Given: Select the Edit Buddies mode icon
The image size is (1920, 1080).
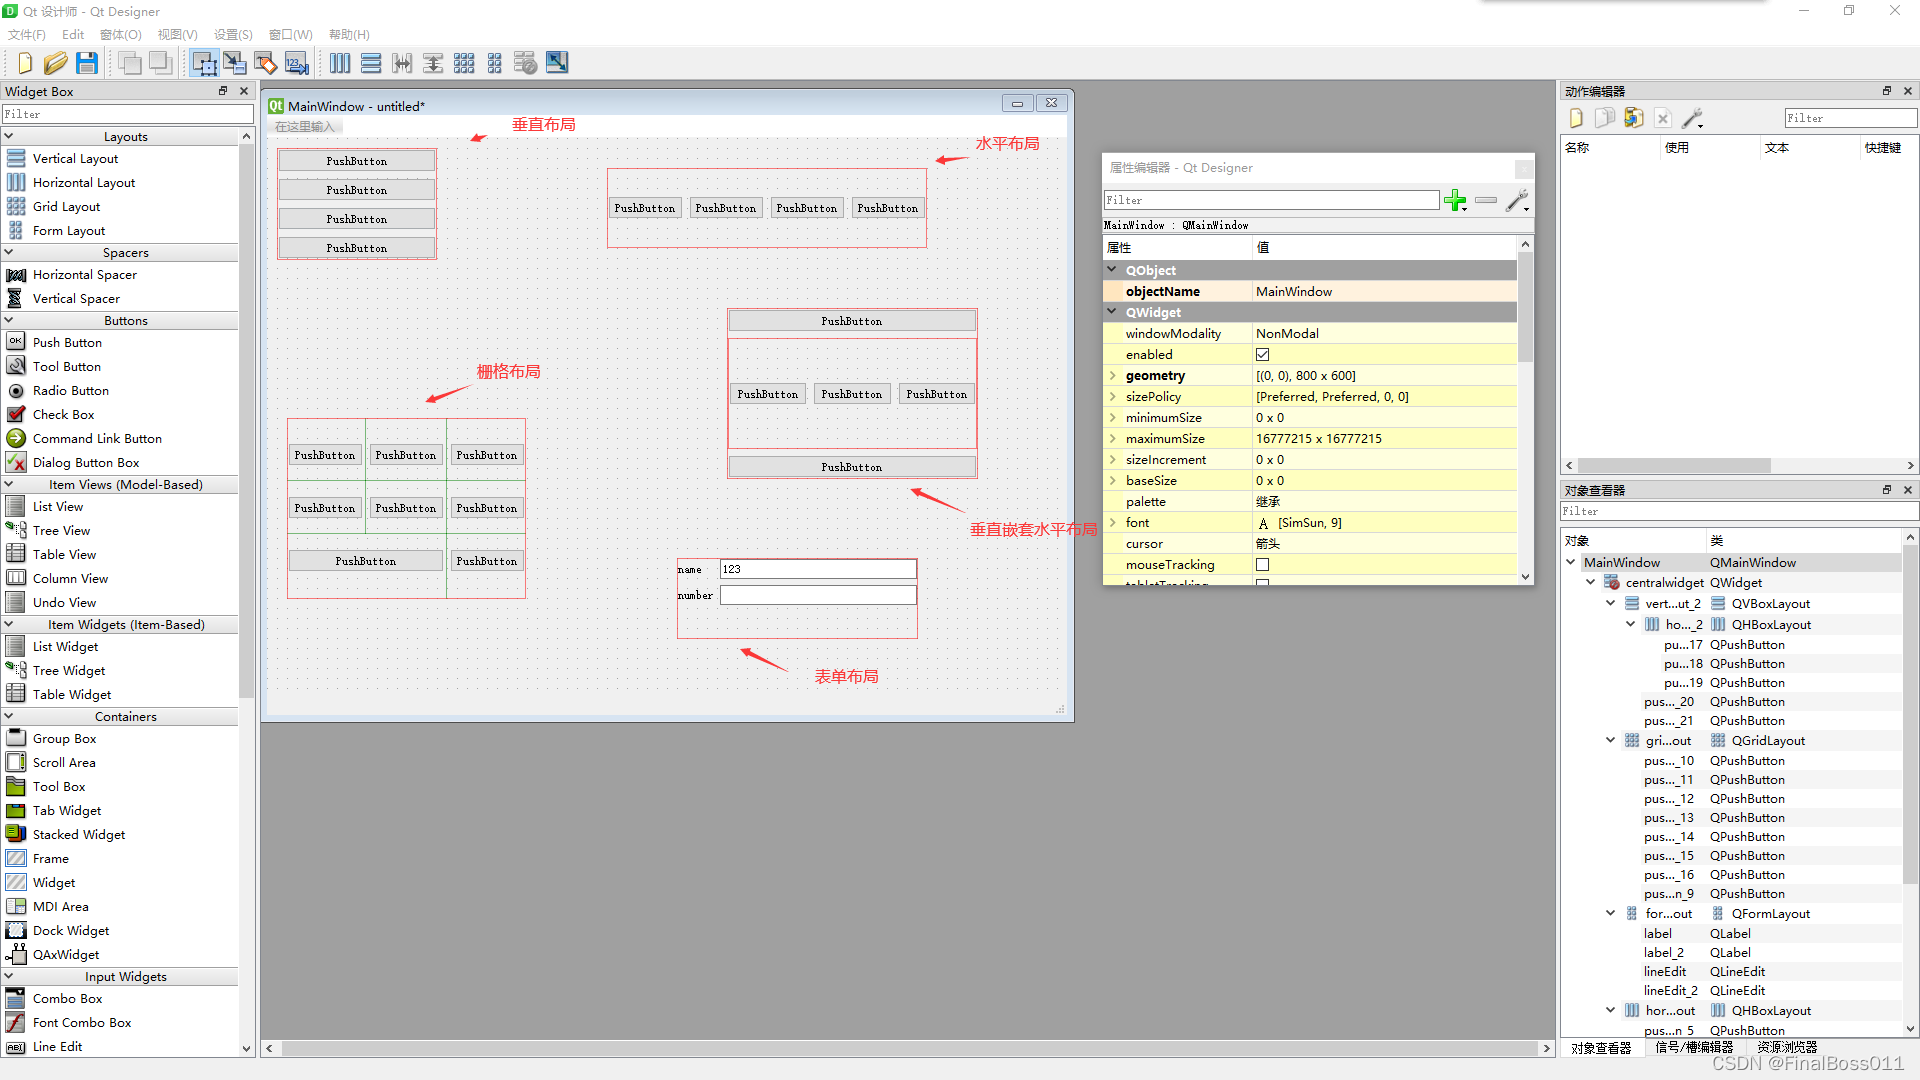Looking at the screenshot, I should click(x=266, y=63).
